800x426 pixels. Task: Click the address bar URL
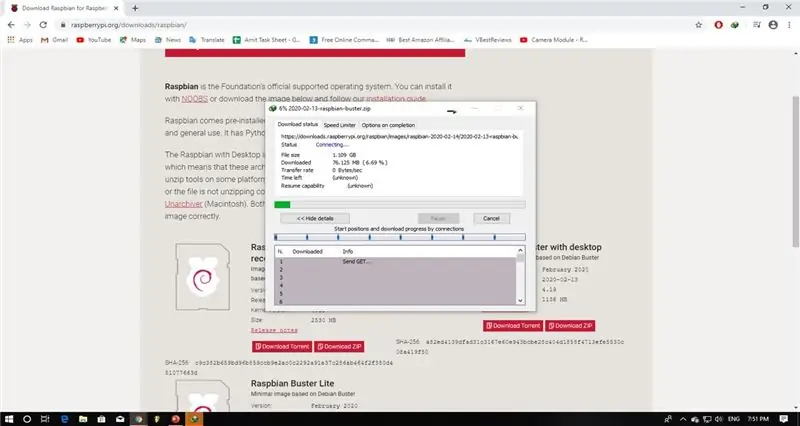(x=129, y=25)
